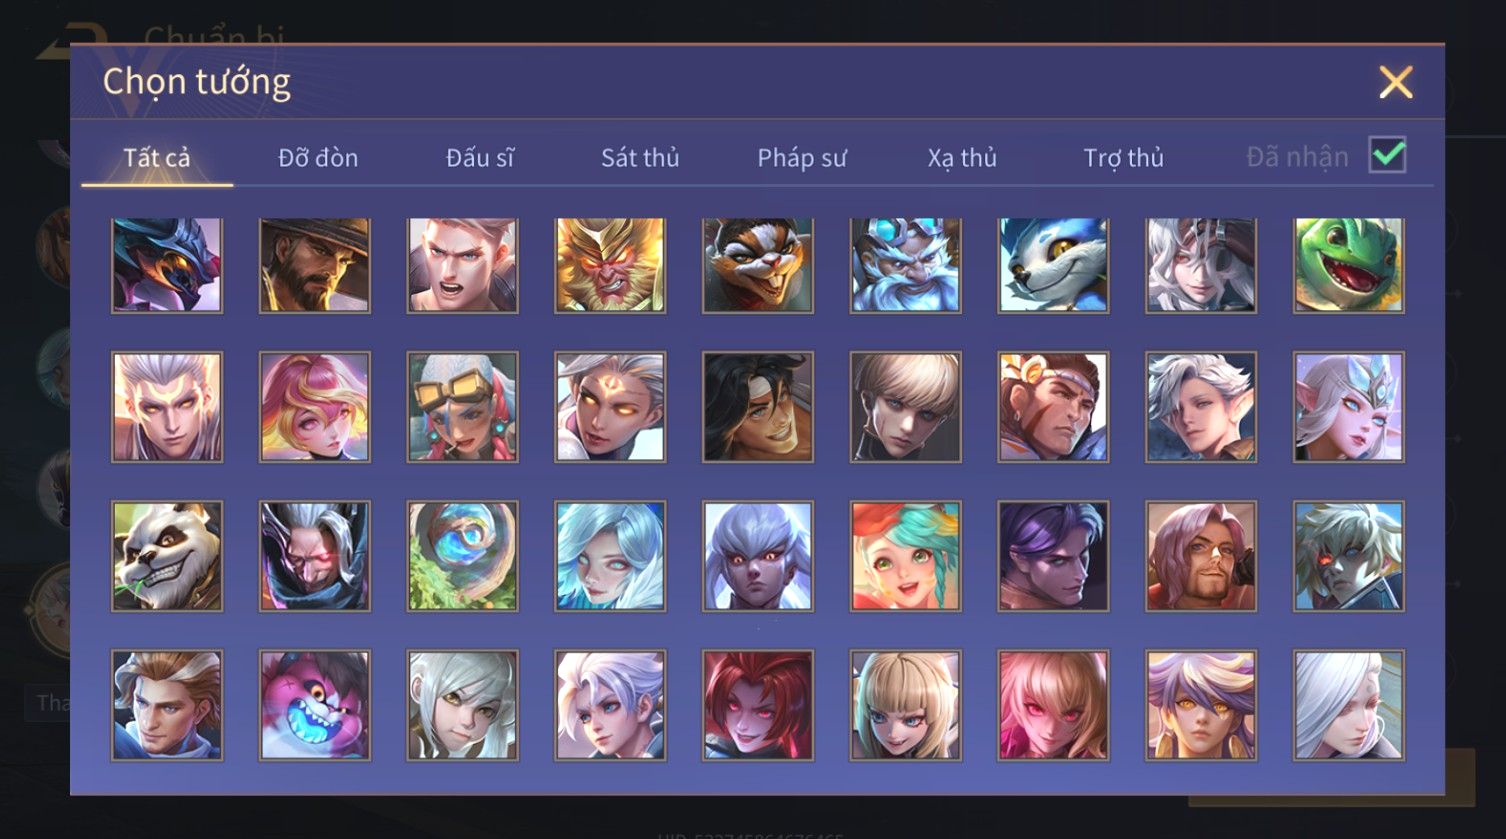Select the swirling orb nature hero
1506x839 pixels.
coord(462,556)
